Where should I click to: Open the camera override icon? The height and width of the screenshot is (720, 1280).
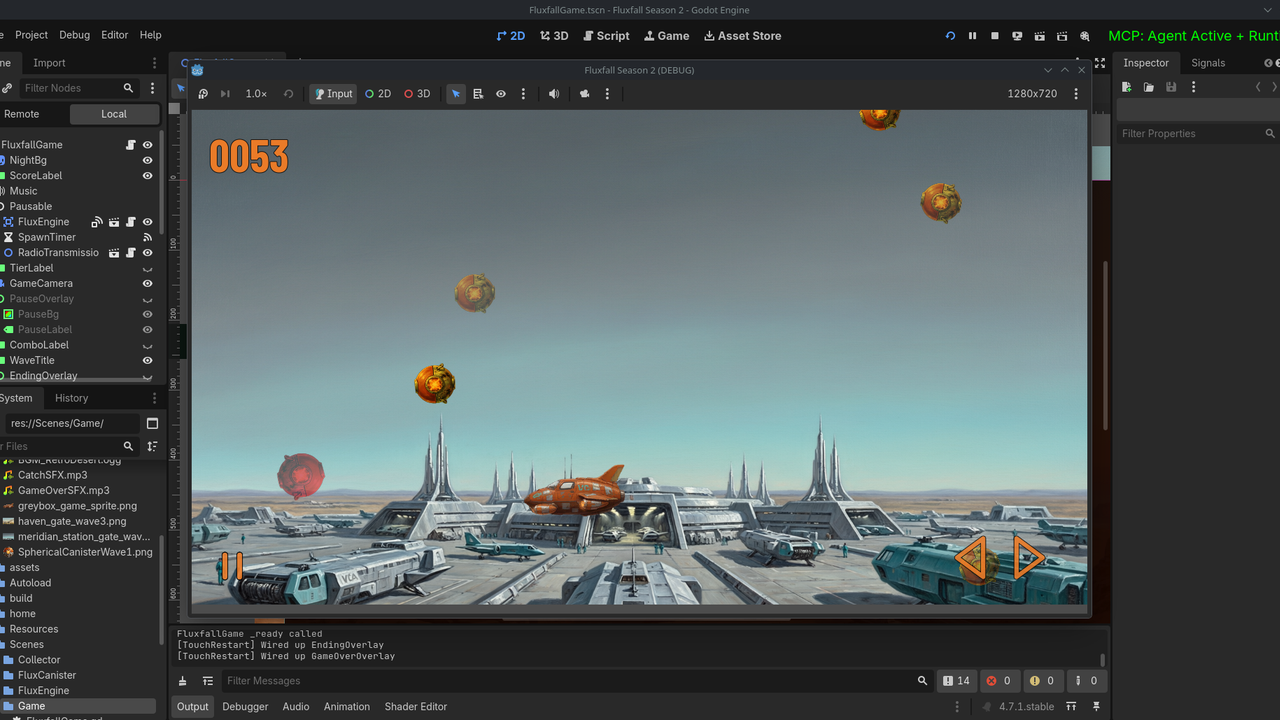point(585,94)
